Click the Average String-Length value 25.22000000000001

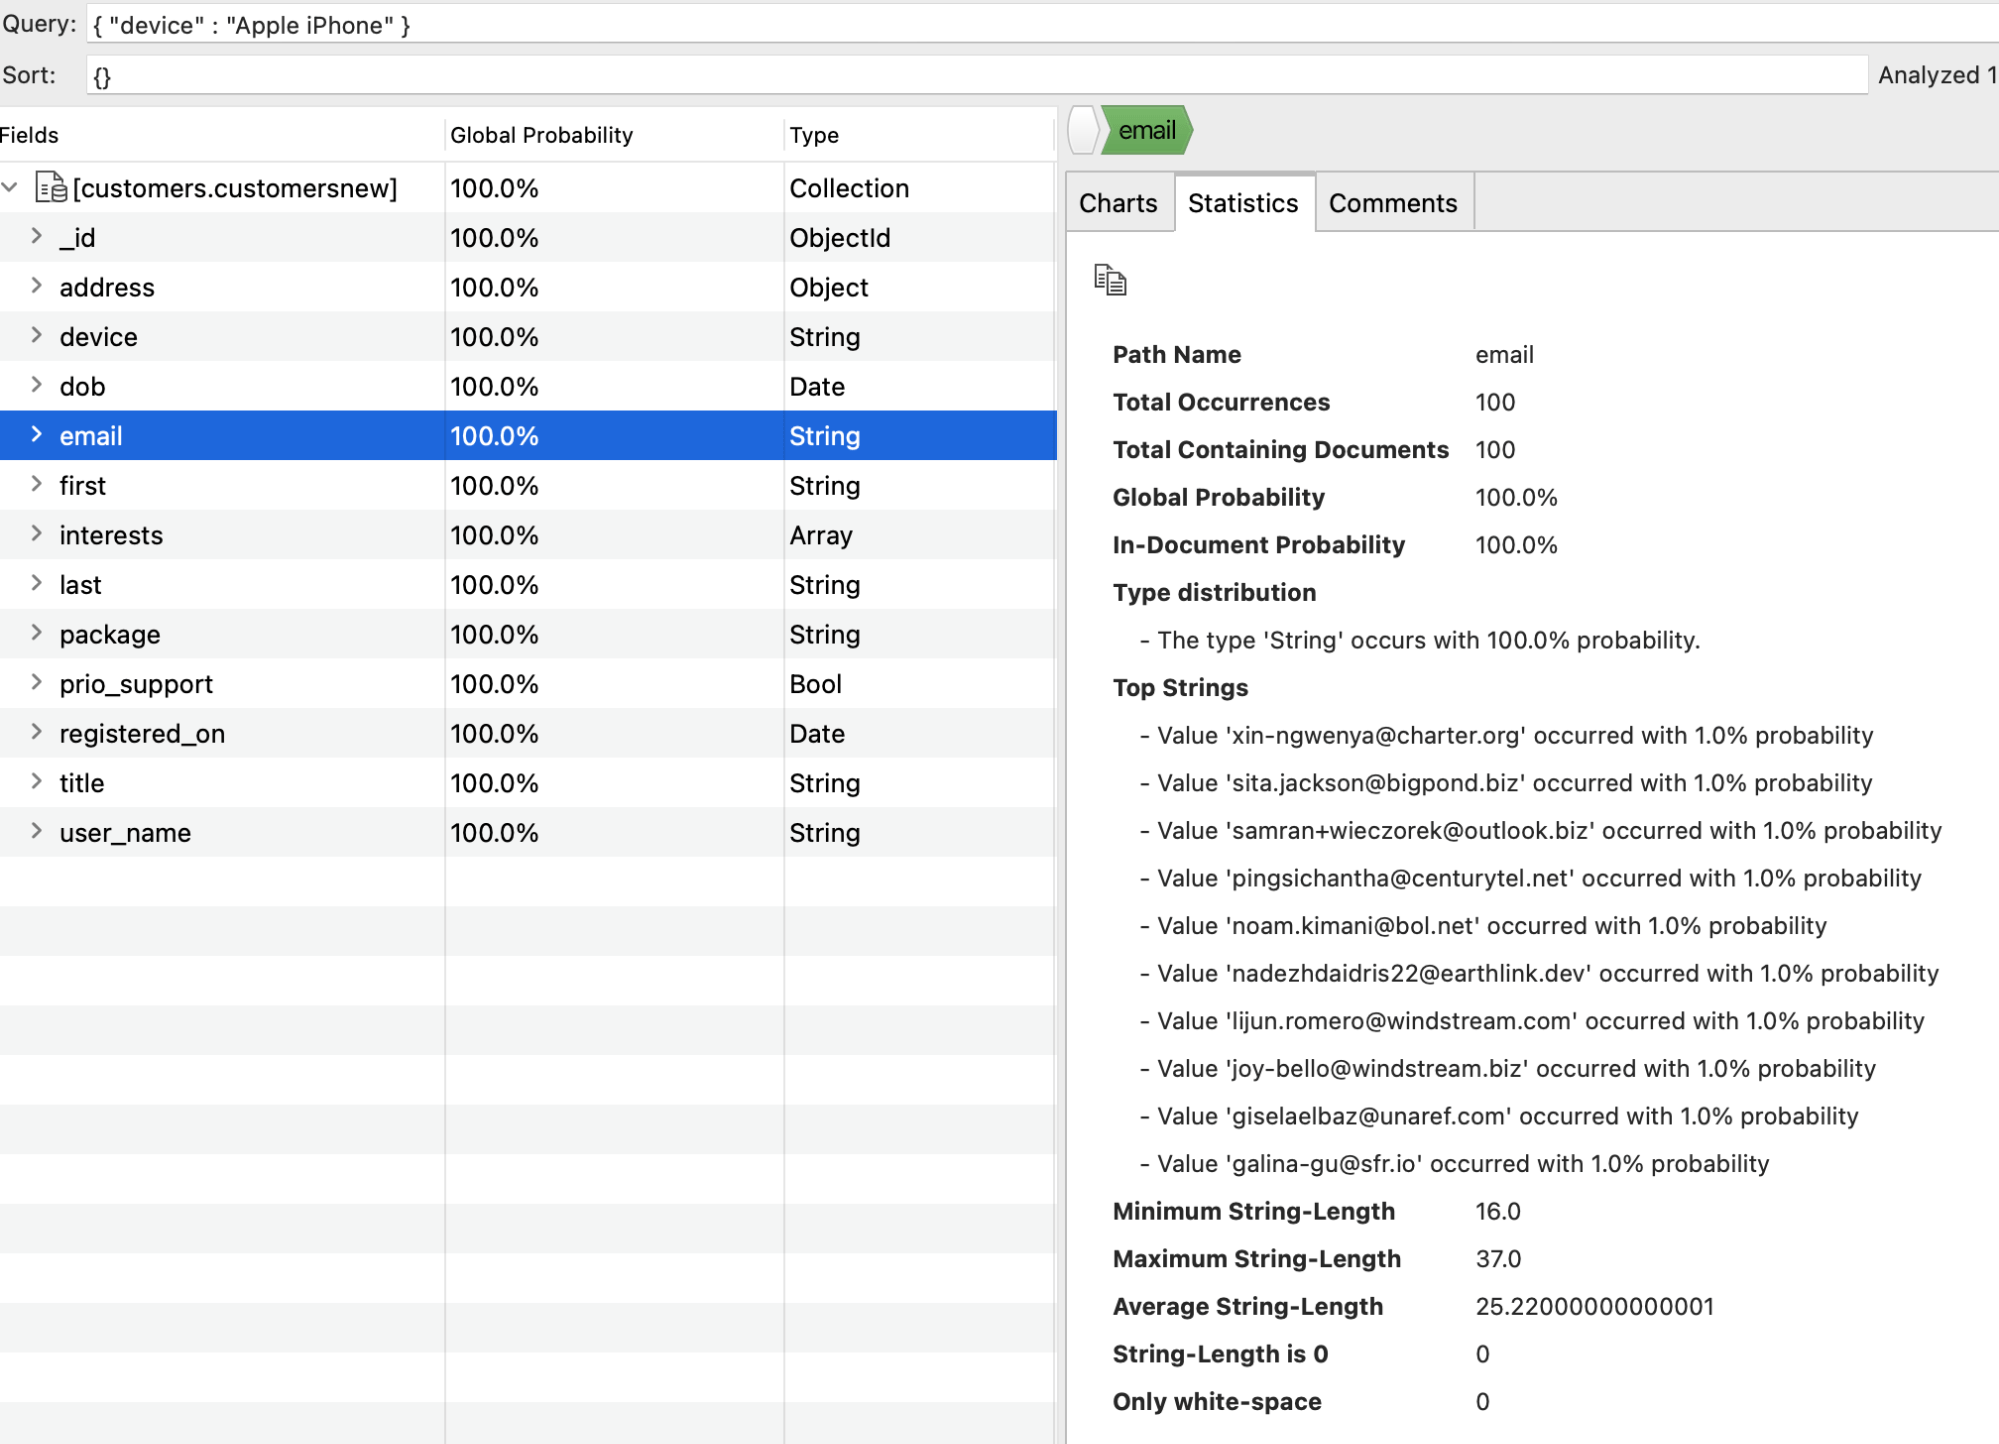pyautogui.click(x=1595, y=1307)
